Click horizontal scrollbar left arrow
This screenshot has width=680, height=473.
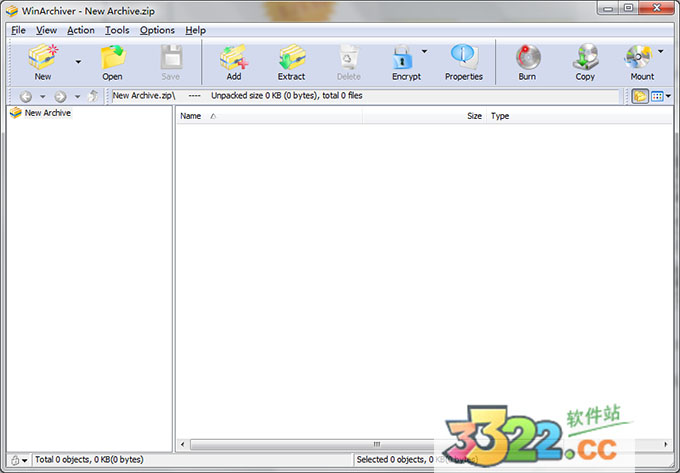[183, 444]
